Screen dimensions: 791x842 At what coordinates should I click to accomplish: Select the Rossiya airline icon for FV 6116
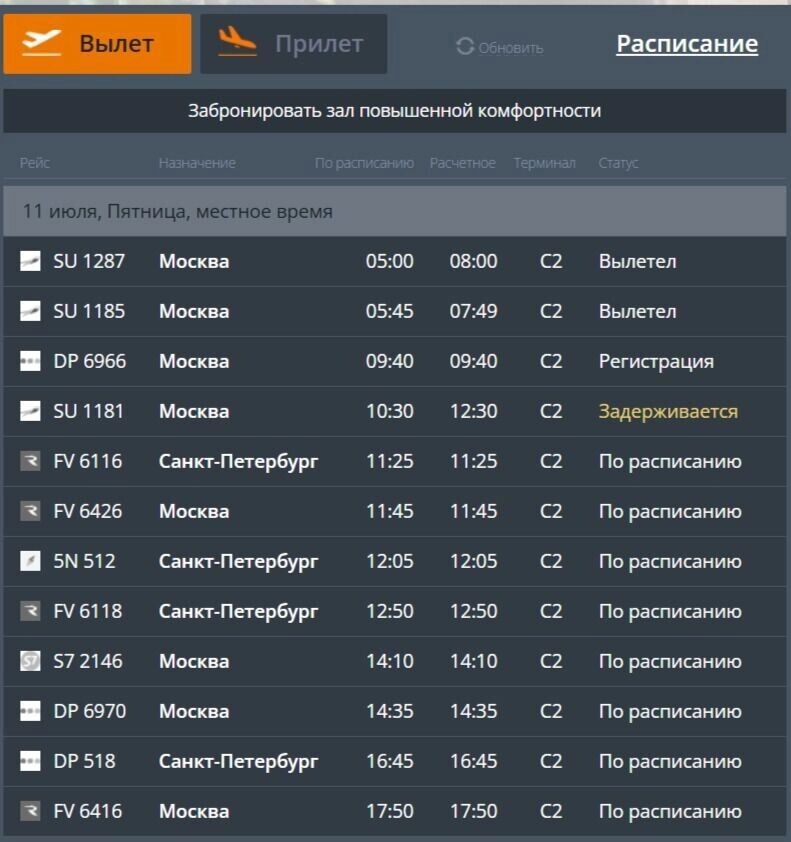click(31, 461)
